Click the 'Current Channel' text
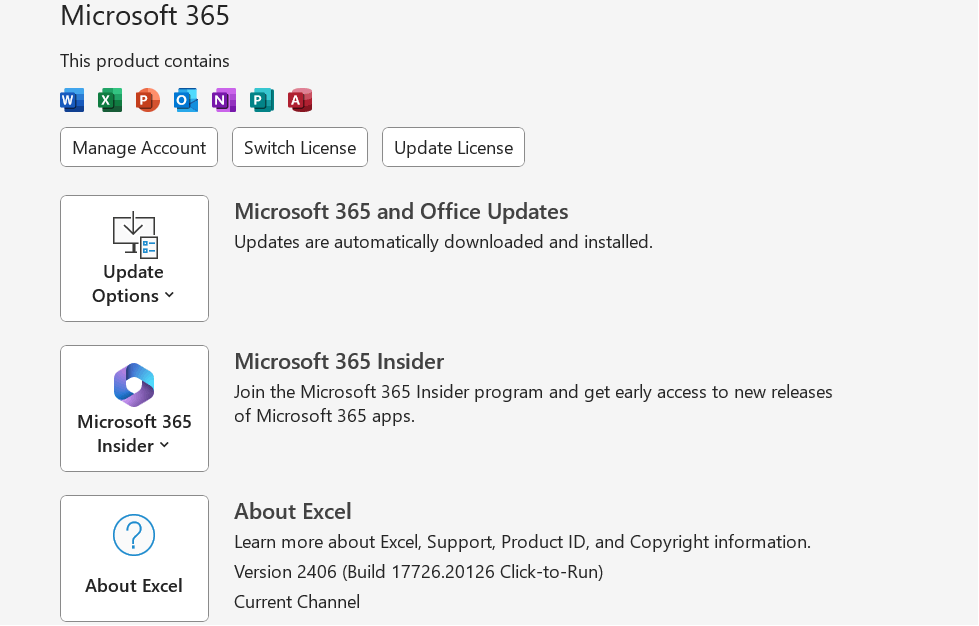Image resolution: width=979 pixels, height=626 pixels. 297,602
